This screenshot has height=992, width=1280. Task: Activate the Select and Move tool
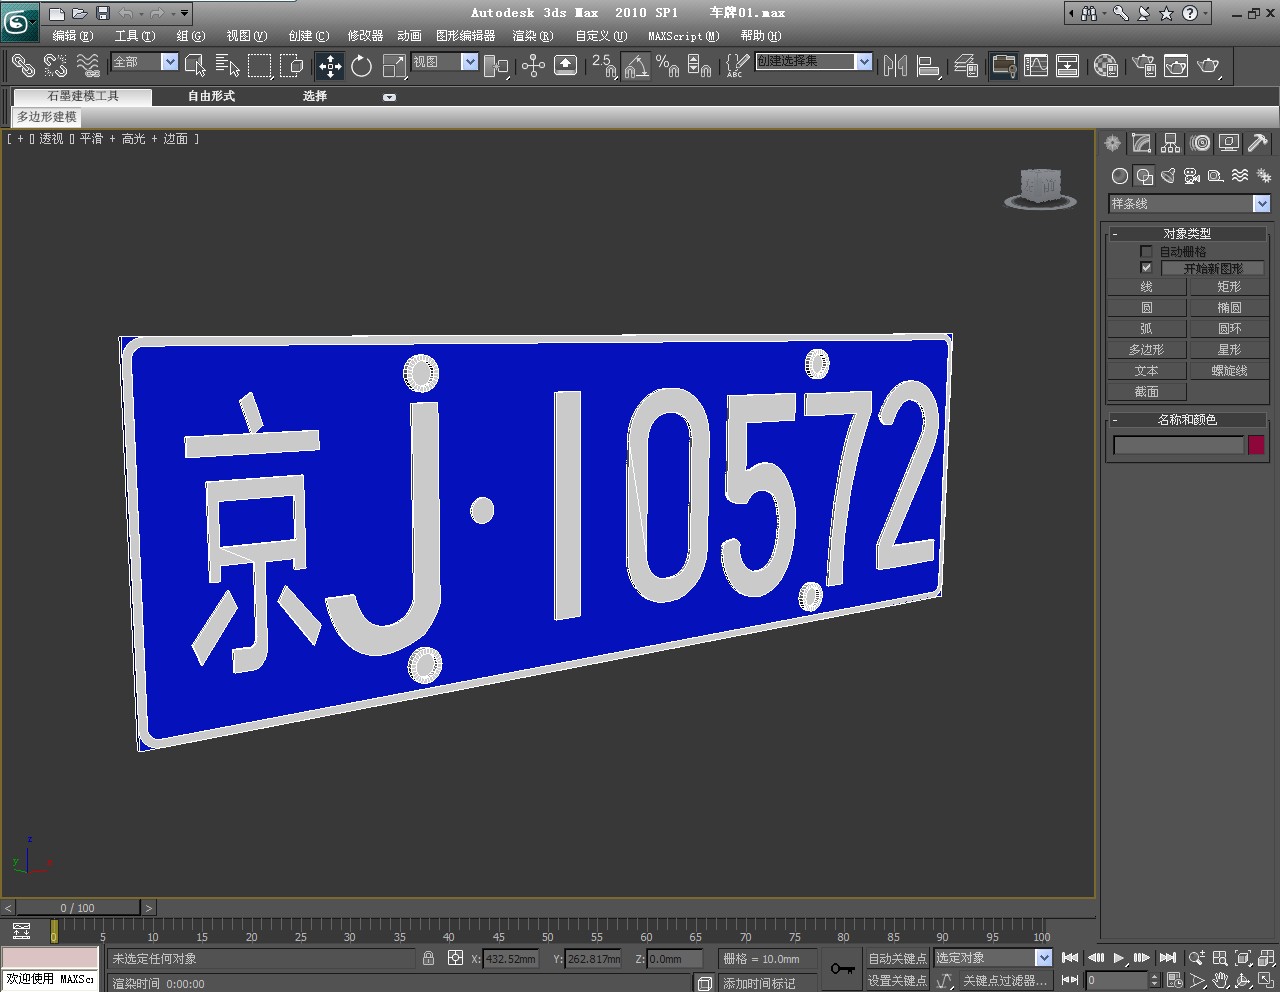coord(329,67)
